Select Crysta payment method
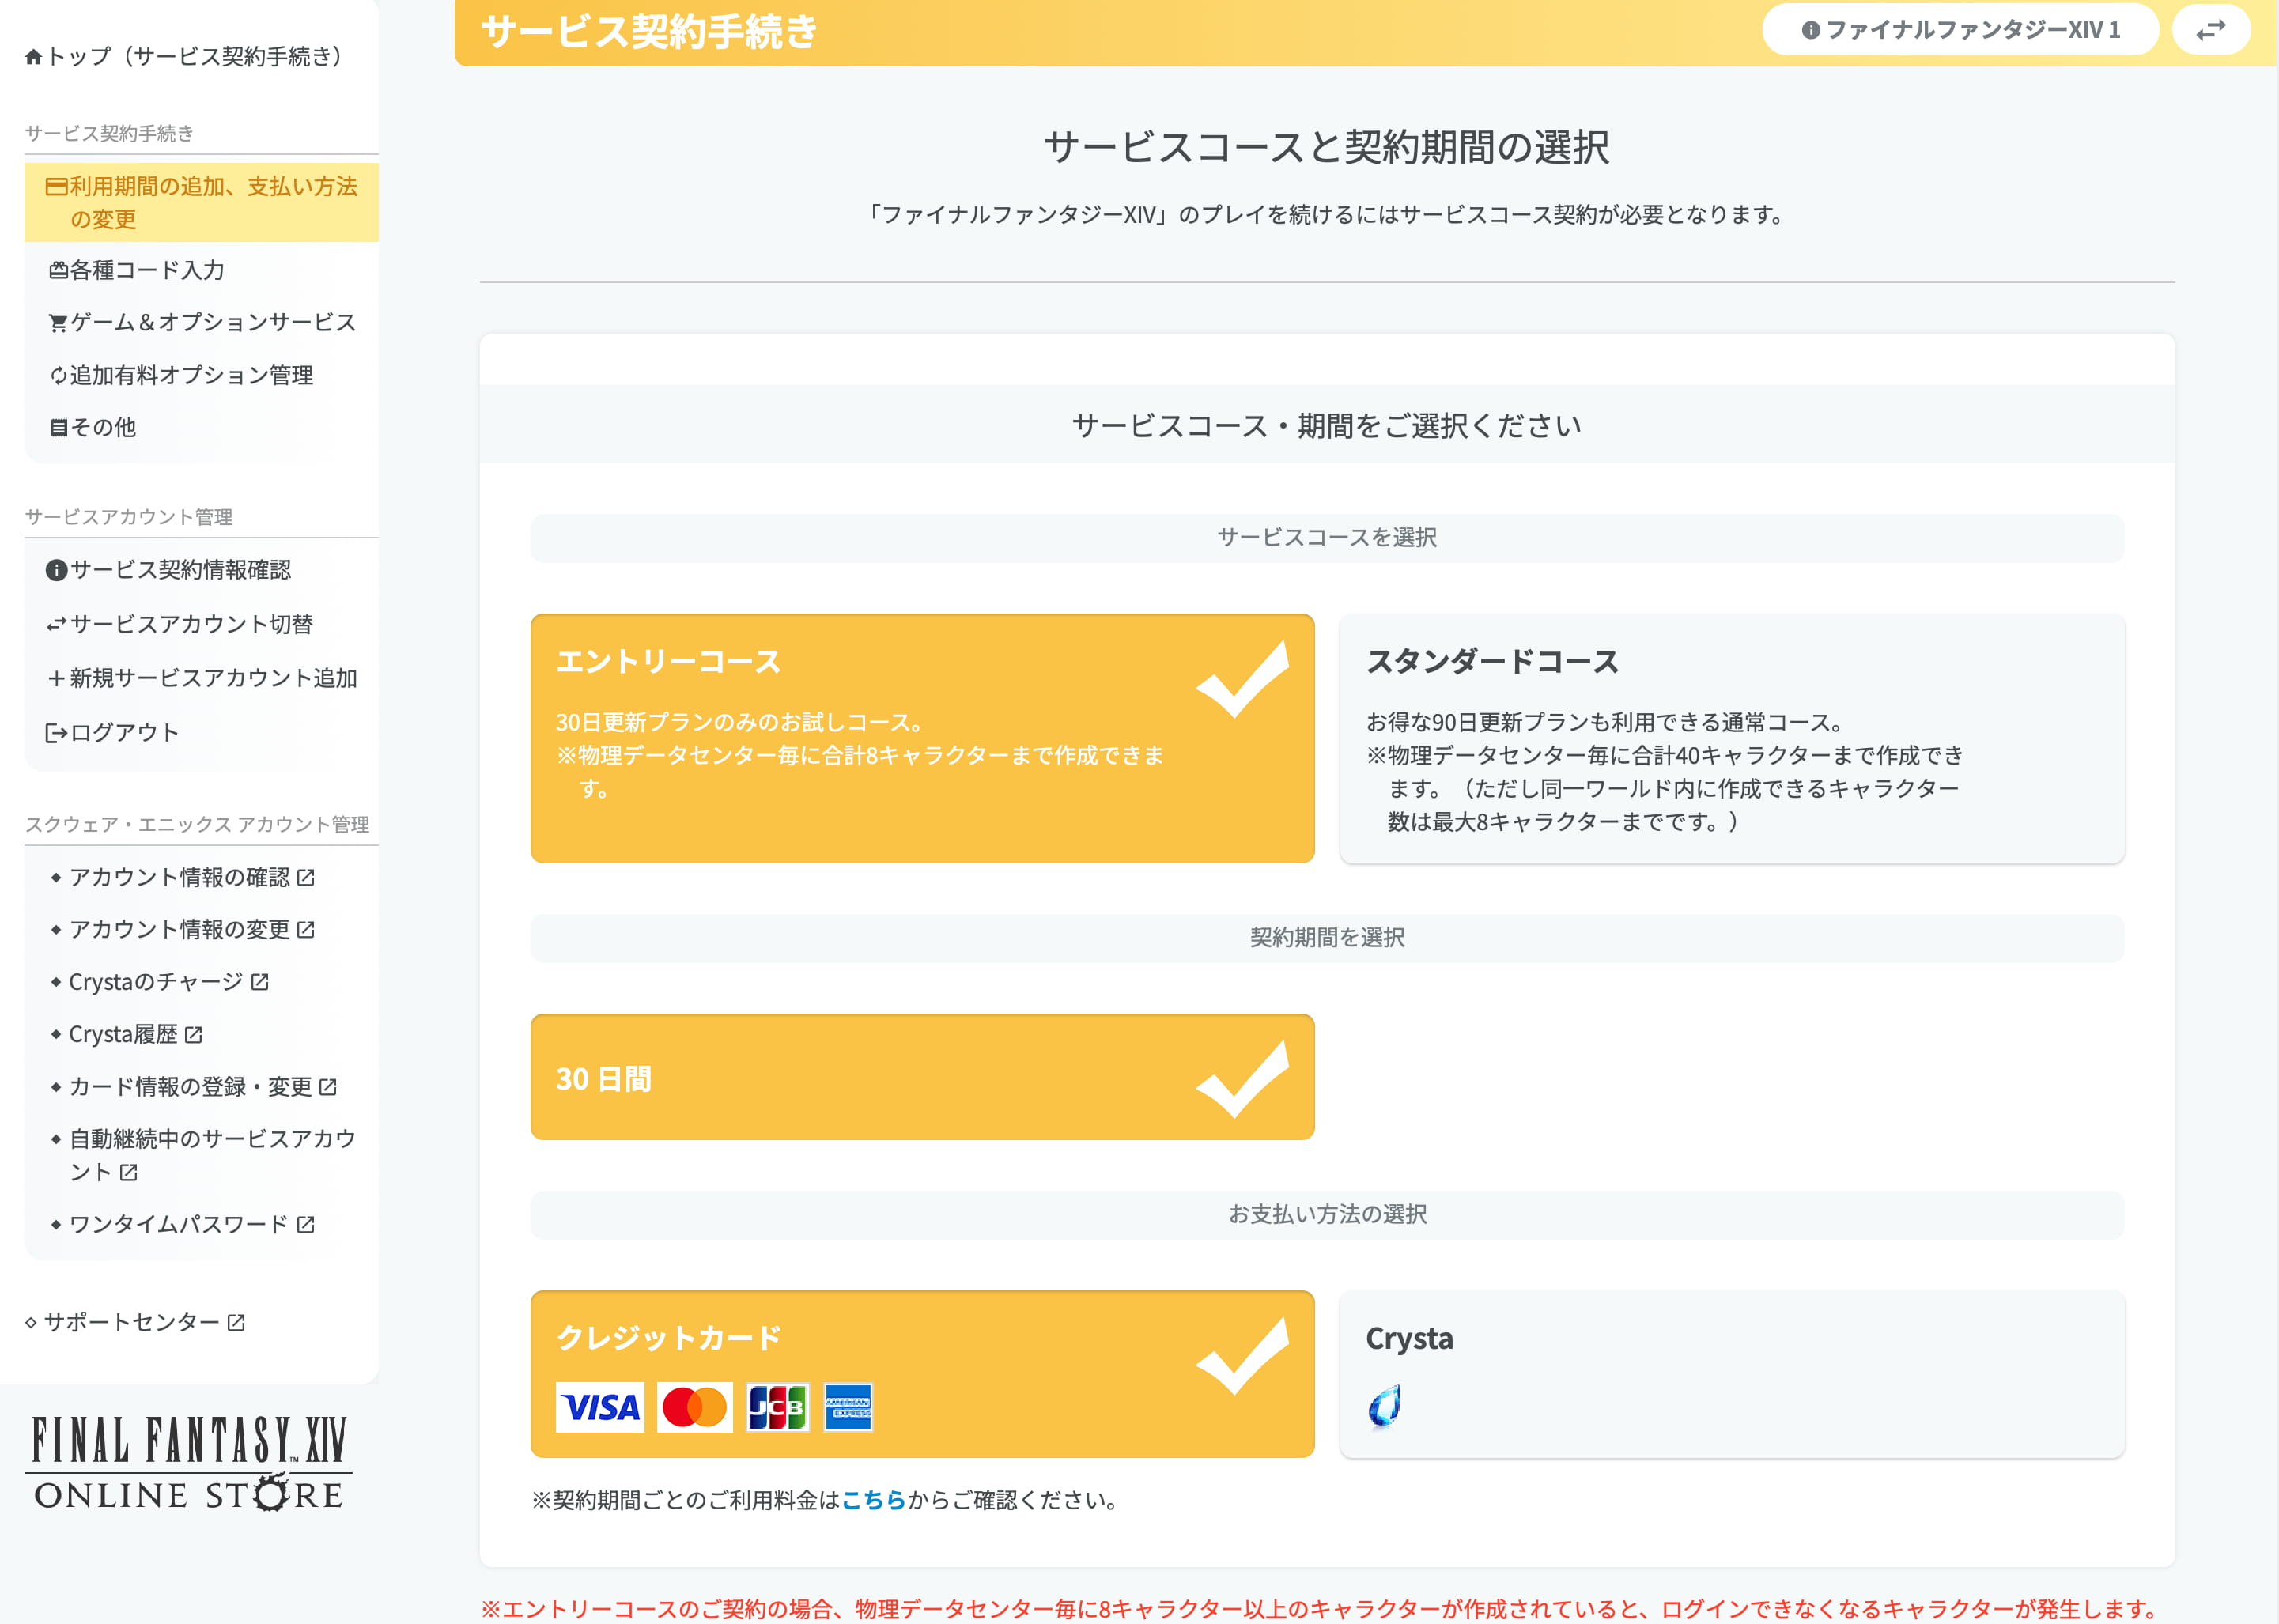The width and height of the screenshot is (2279, 1624). pos(1732,1374)
